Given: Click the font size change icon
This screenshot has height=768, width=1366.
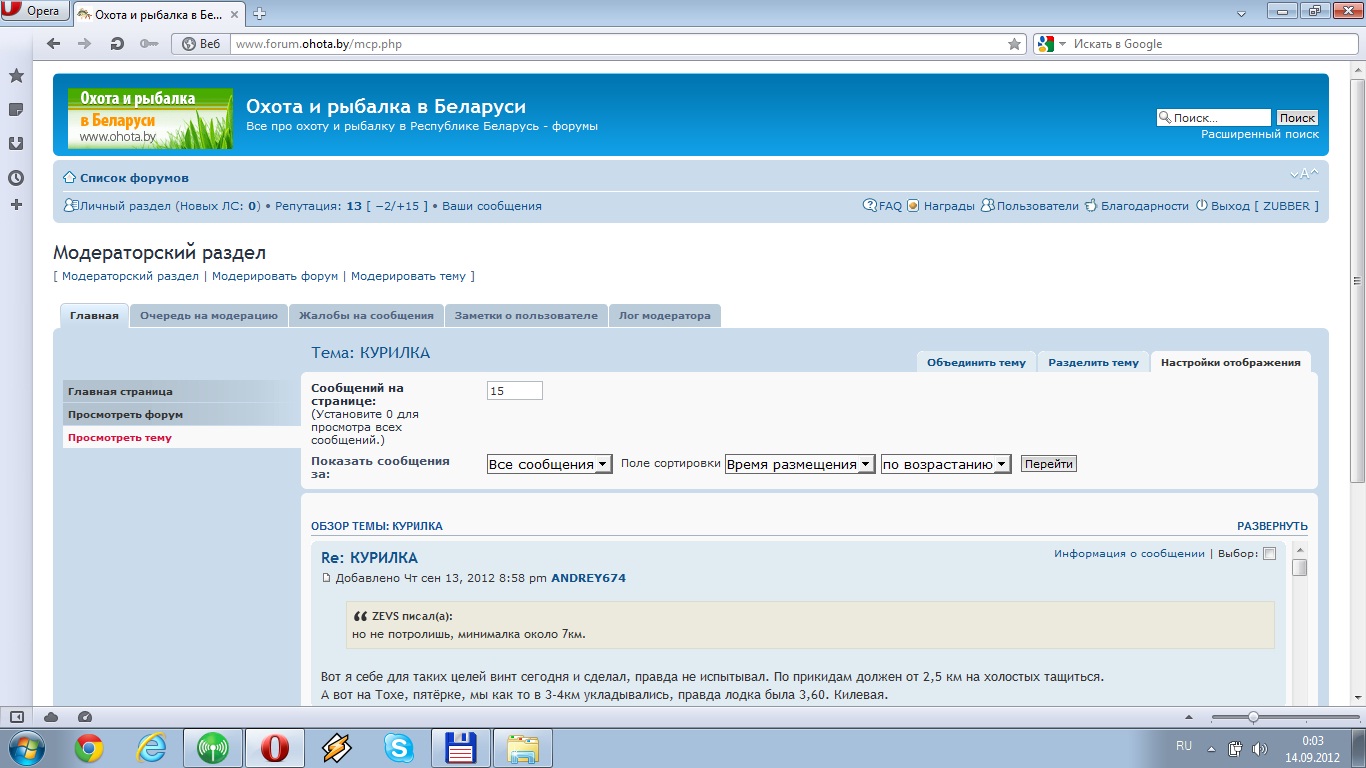Looking at the screenshot, I should (x=1303, y=174).
